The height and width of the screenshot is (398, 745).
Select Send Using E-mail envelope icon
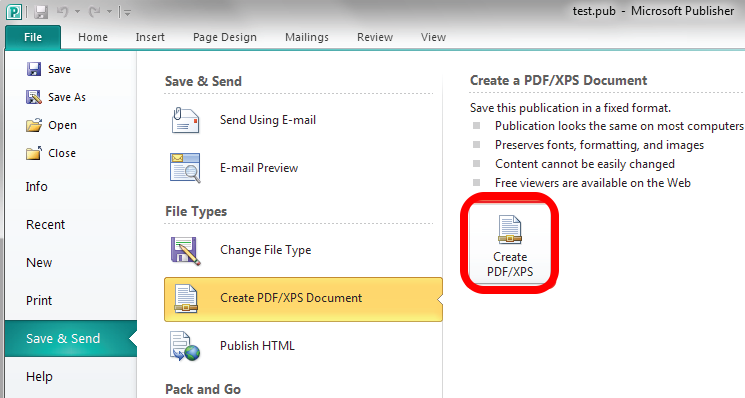(x=185, y=120)
